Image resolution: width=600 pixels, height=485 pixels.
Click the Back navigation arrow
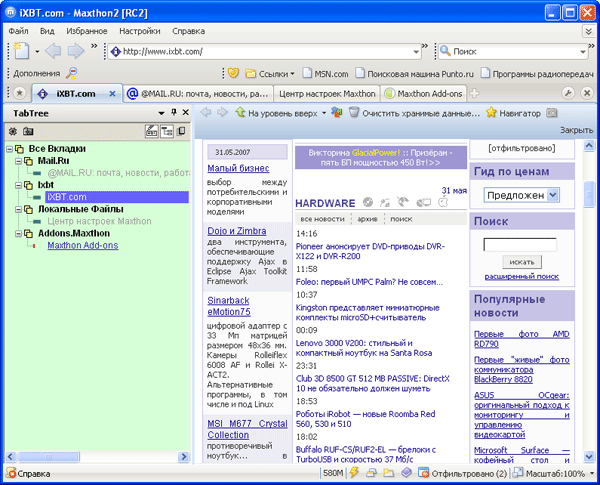point(53,51)
